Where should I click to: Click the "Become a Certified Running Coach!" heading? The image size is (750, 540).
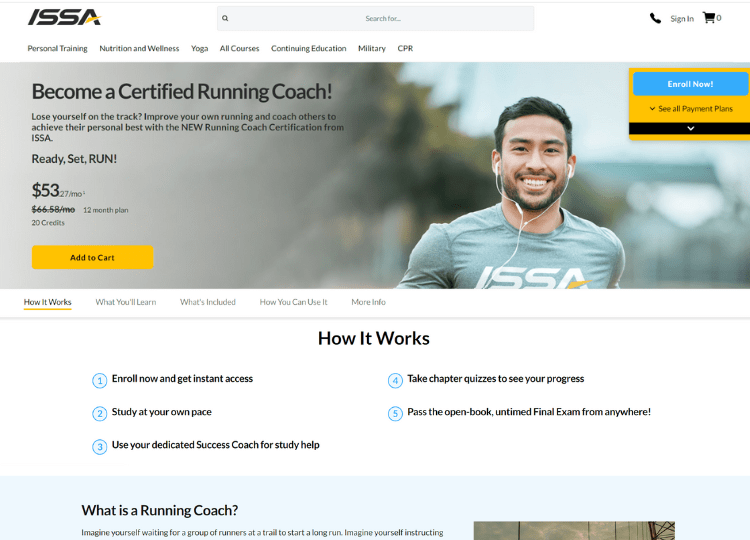pos(182,91)
